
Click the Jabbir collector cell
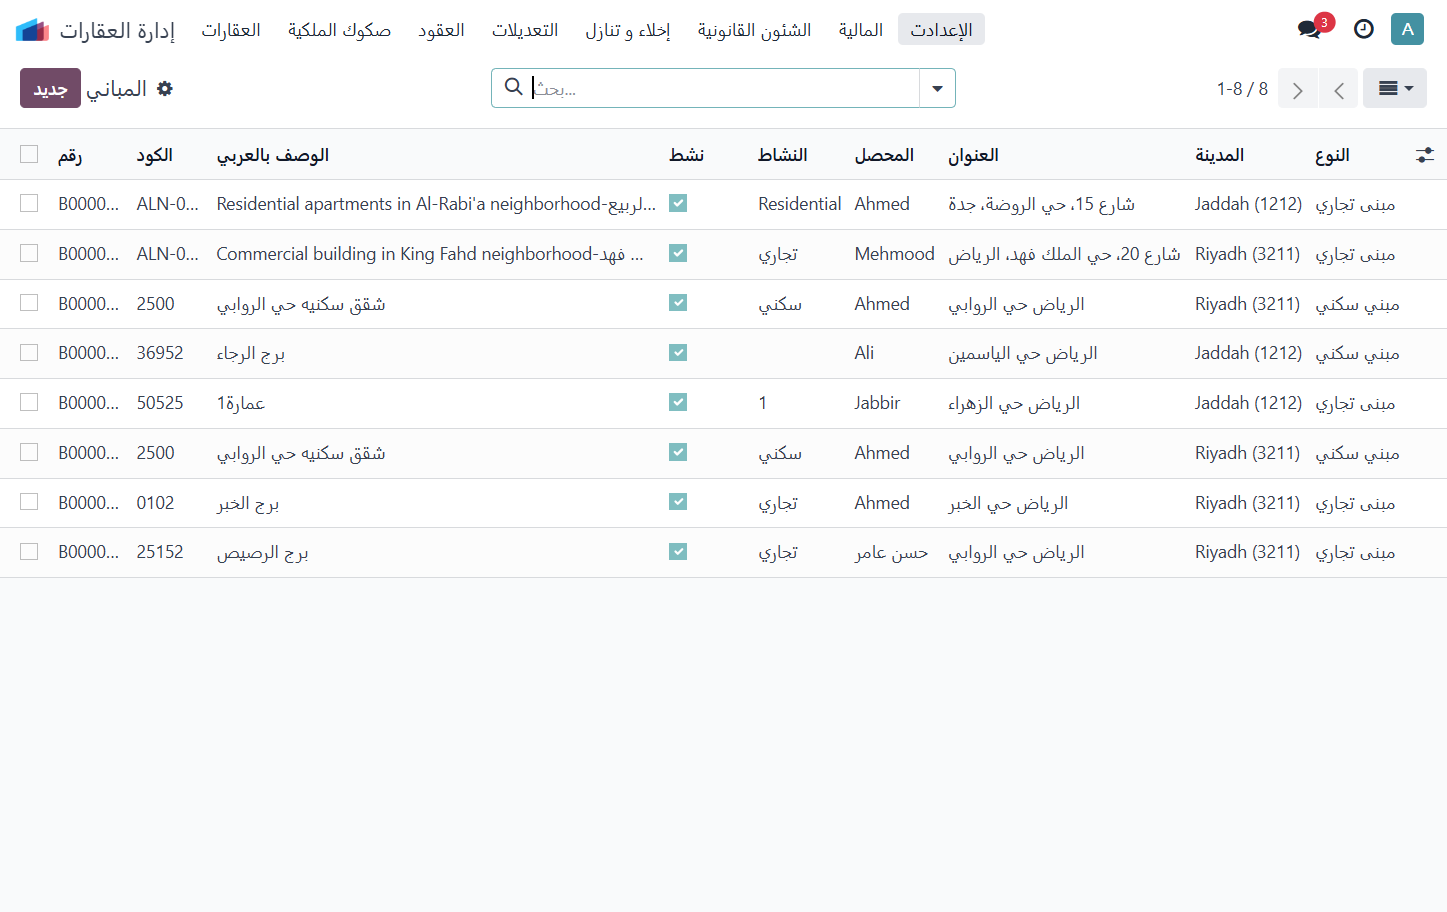coord(877,403)
